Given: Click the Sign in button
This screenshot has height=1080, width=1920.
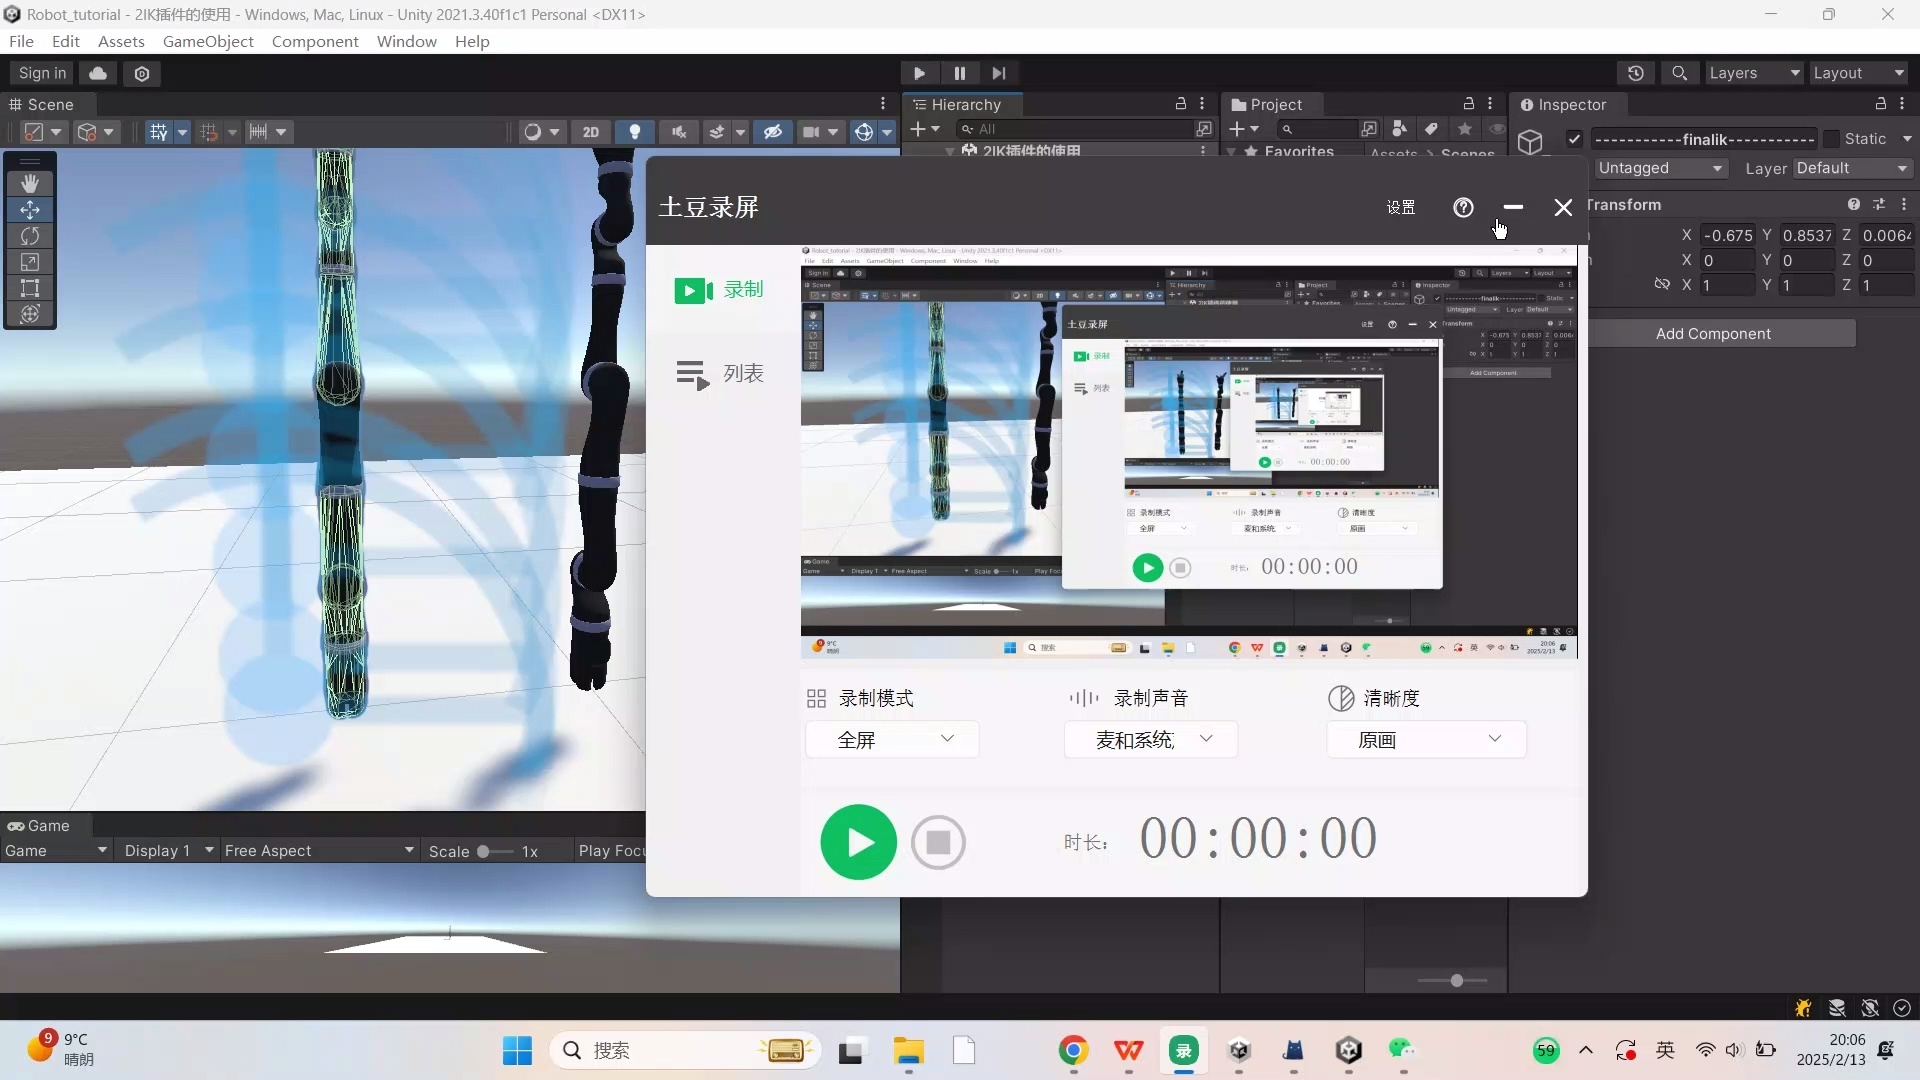Looking at the screenshot, I should (x=40, y=72).
